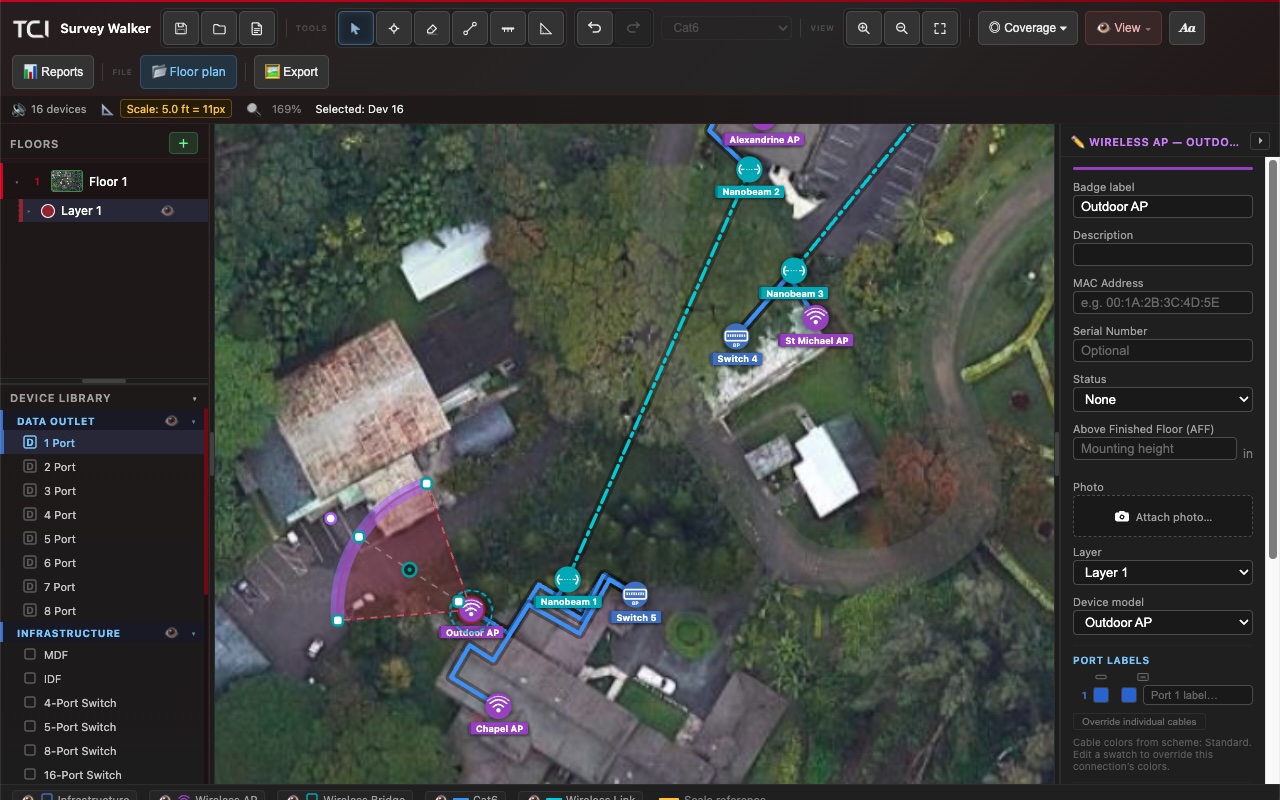Select the Switch 5 device icon
Image resolution: width=1280 pixels, height=800 pixels.
(x=635, y=596)
